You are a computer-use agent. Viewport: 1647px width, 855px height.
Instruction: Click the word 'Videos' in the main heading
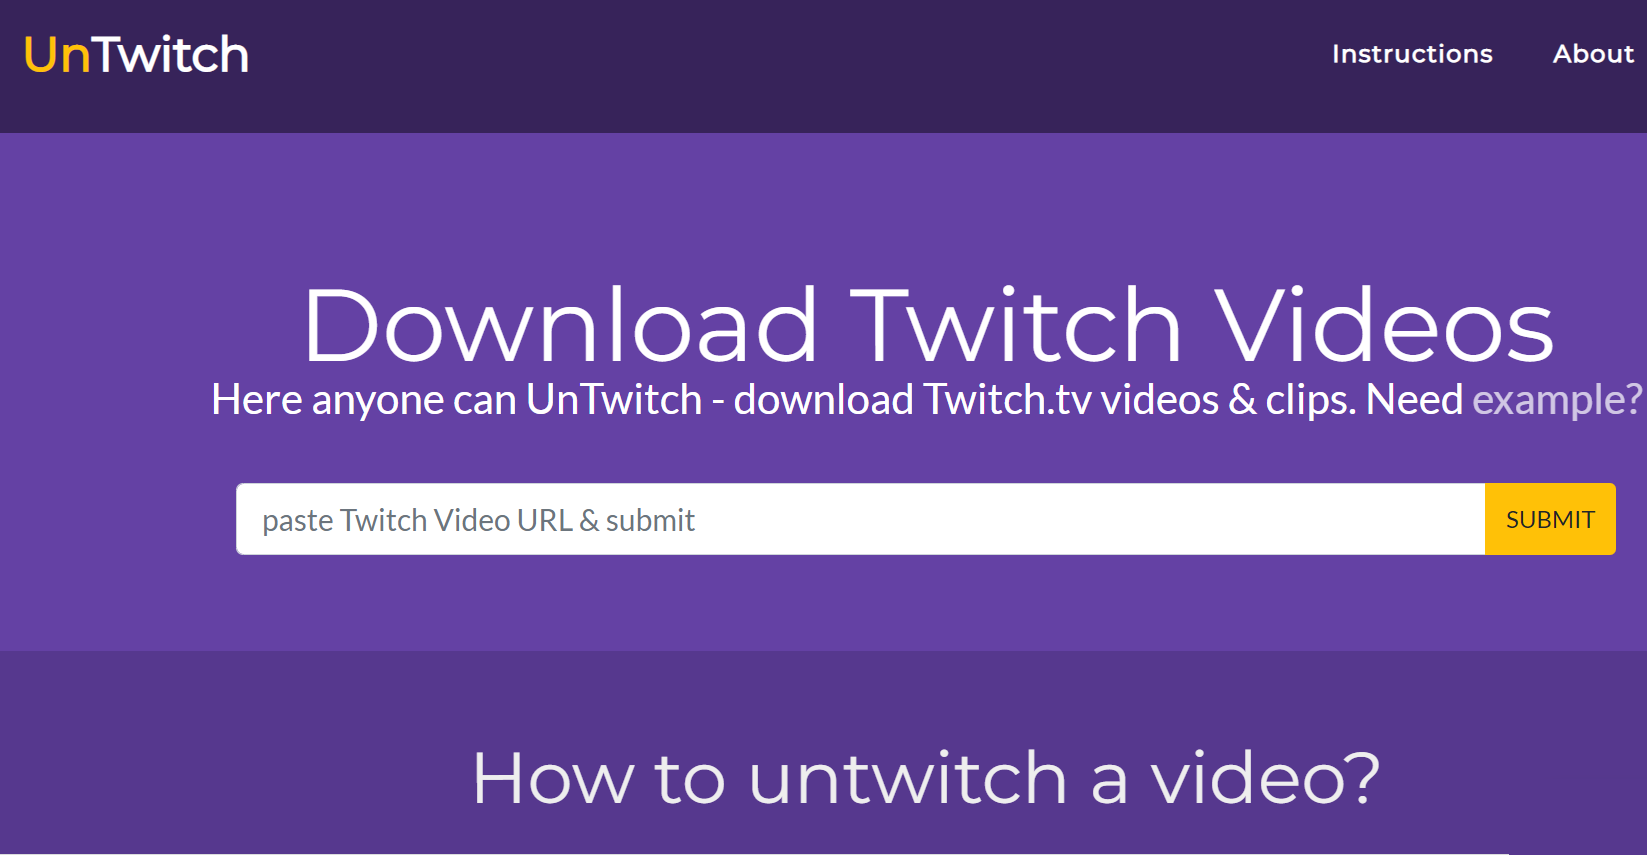1385,325
